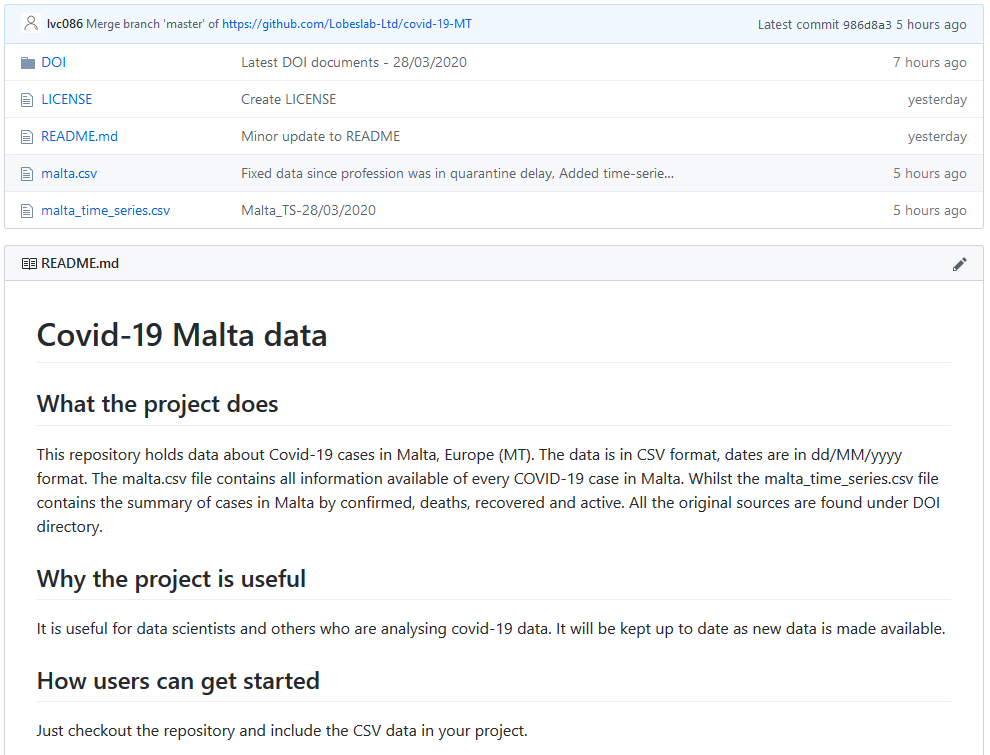Image resolution: width=990 pixels, height=755 pixels.
Task: Click the 'Create LICENSE' commit message
Action: tap(288, 100)
